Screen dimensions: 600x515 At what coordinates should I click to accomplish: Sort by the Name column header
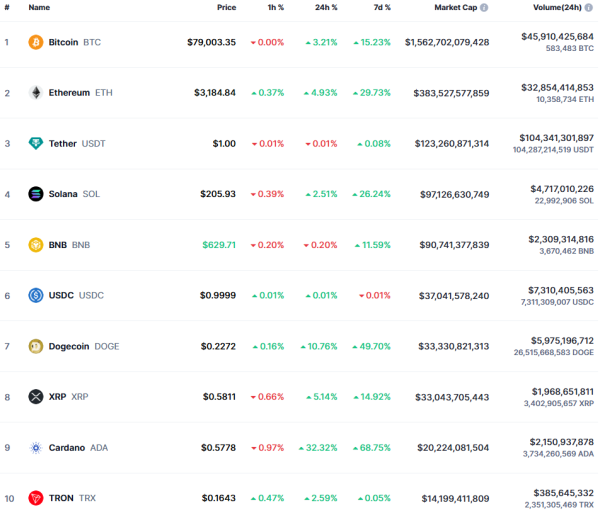[x=39, y=8]
